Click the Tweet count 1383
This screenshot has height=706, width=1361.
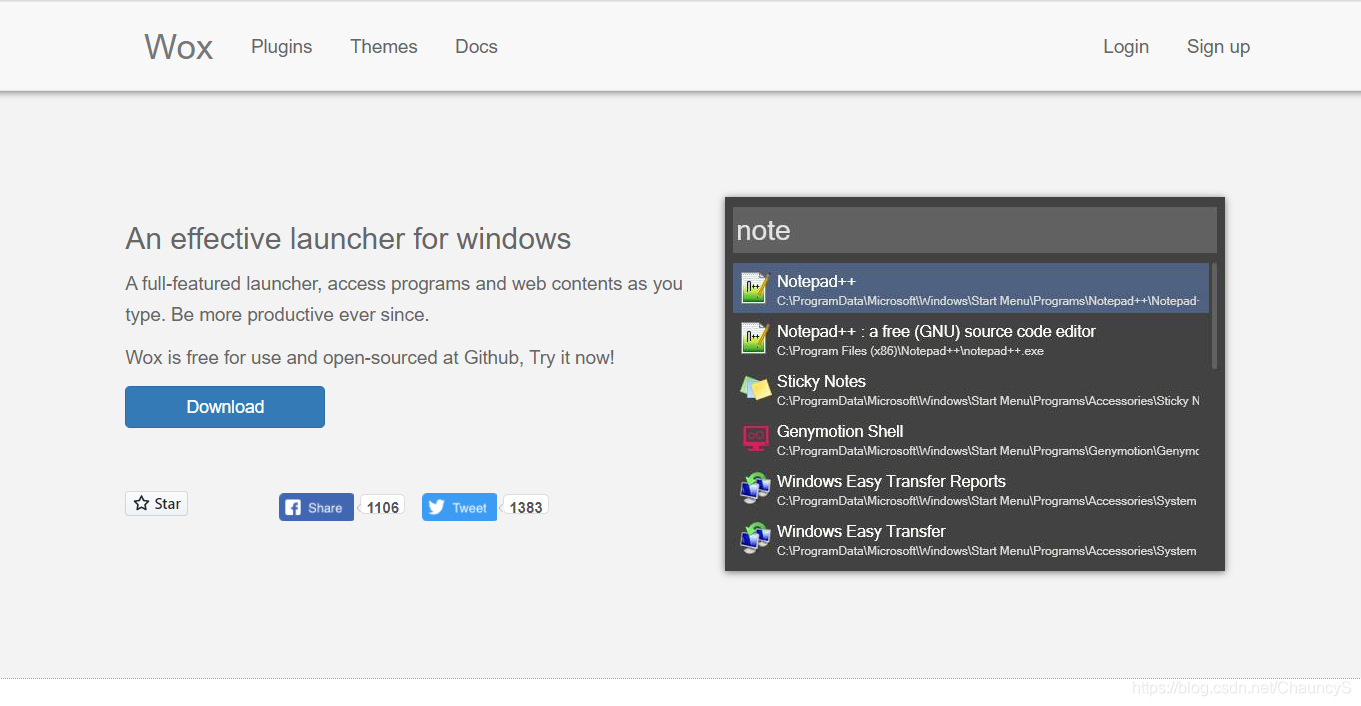tap(525, 508)
